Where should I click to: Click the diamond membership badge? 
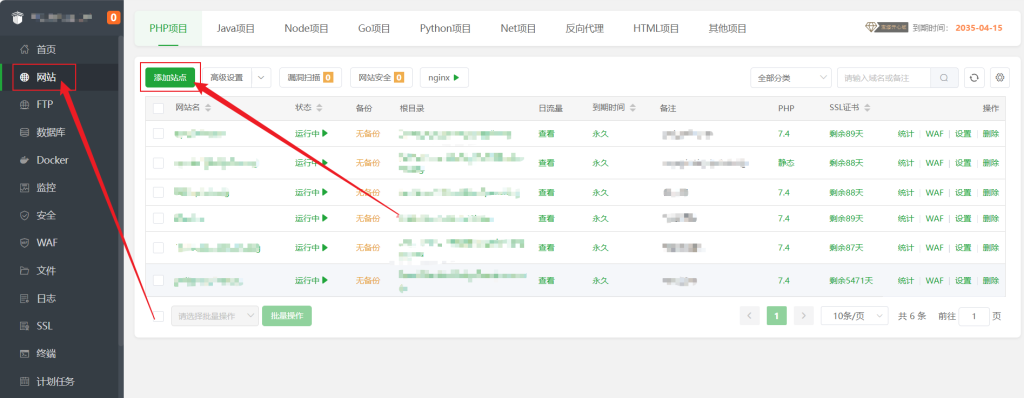click(886, 27)
